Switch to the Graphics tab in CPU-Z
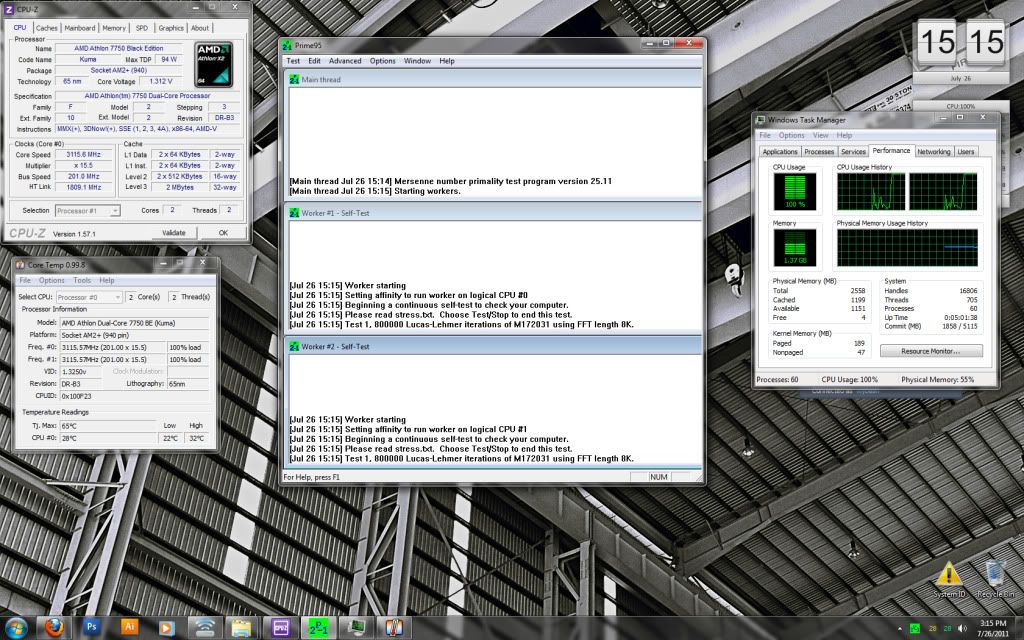Viewport: 1024px width, 640px height. click(171, 28)
